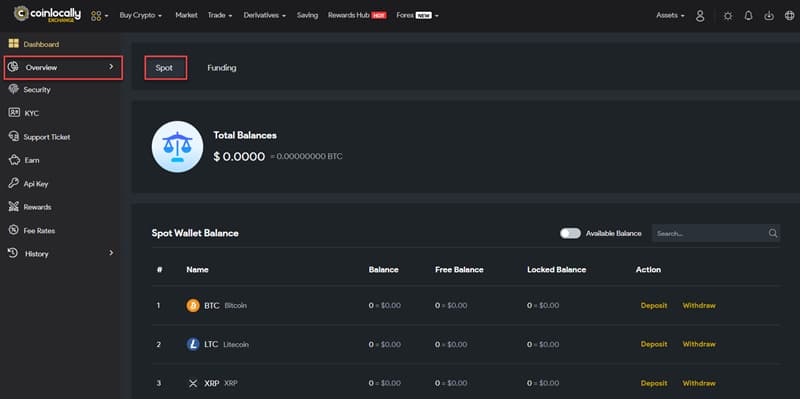Toggle light theme with the sun icon
This screenshot has height=399, width=800.
pyautogui.click(x=728, y=16)
